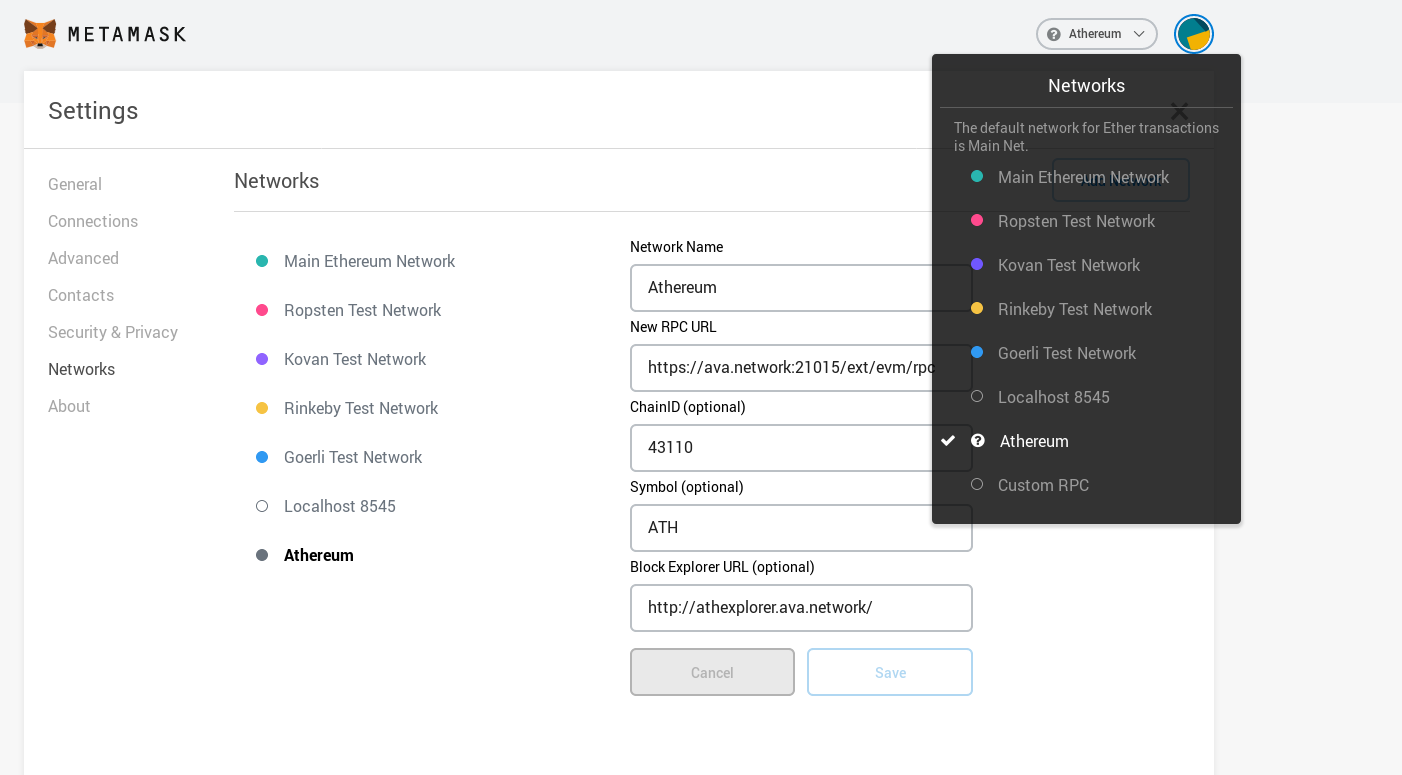
Task: Select Localhost 8545 in settings list
Action: point(340,506)
